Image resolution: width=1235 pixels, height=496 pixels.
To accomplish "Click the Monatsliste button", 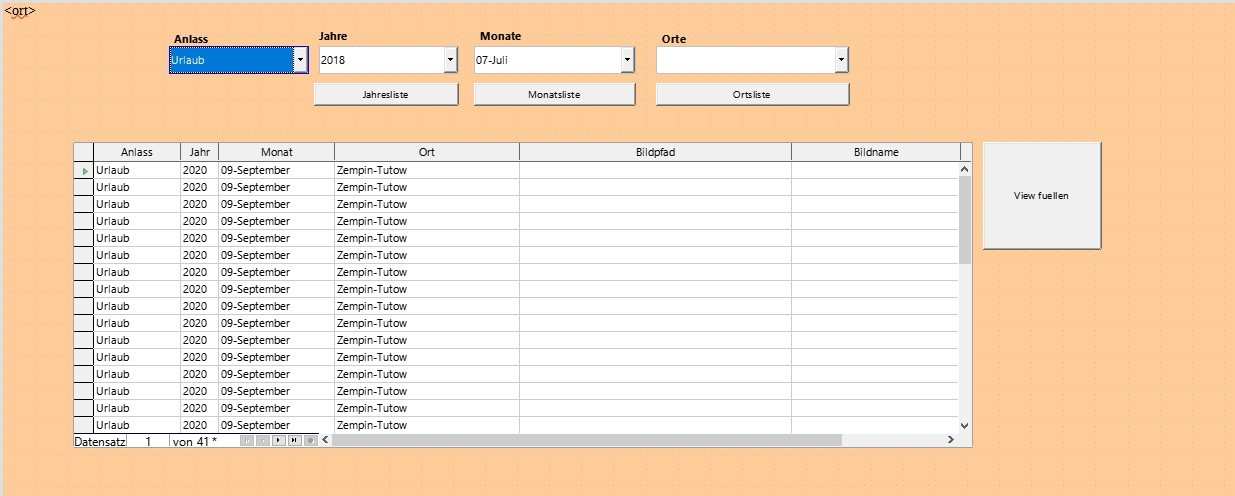I will pos(554,94).
